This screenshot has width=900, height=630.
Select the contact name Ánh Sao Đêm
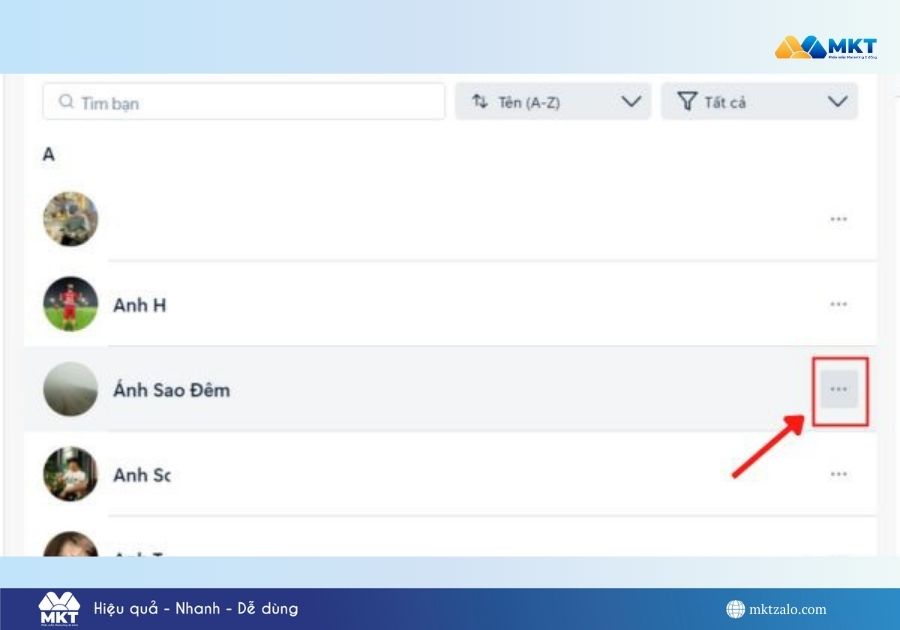coord(171,390)
